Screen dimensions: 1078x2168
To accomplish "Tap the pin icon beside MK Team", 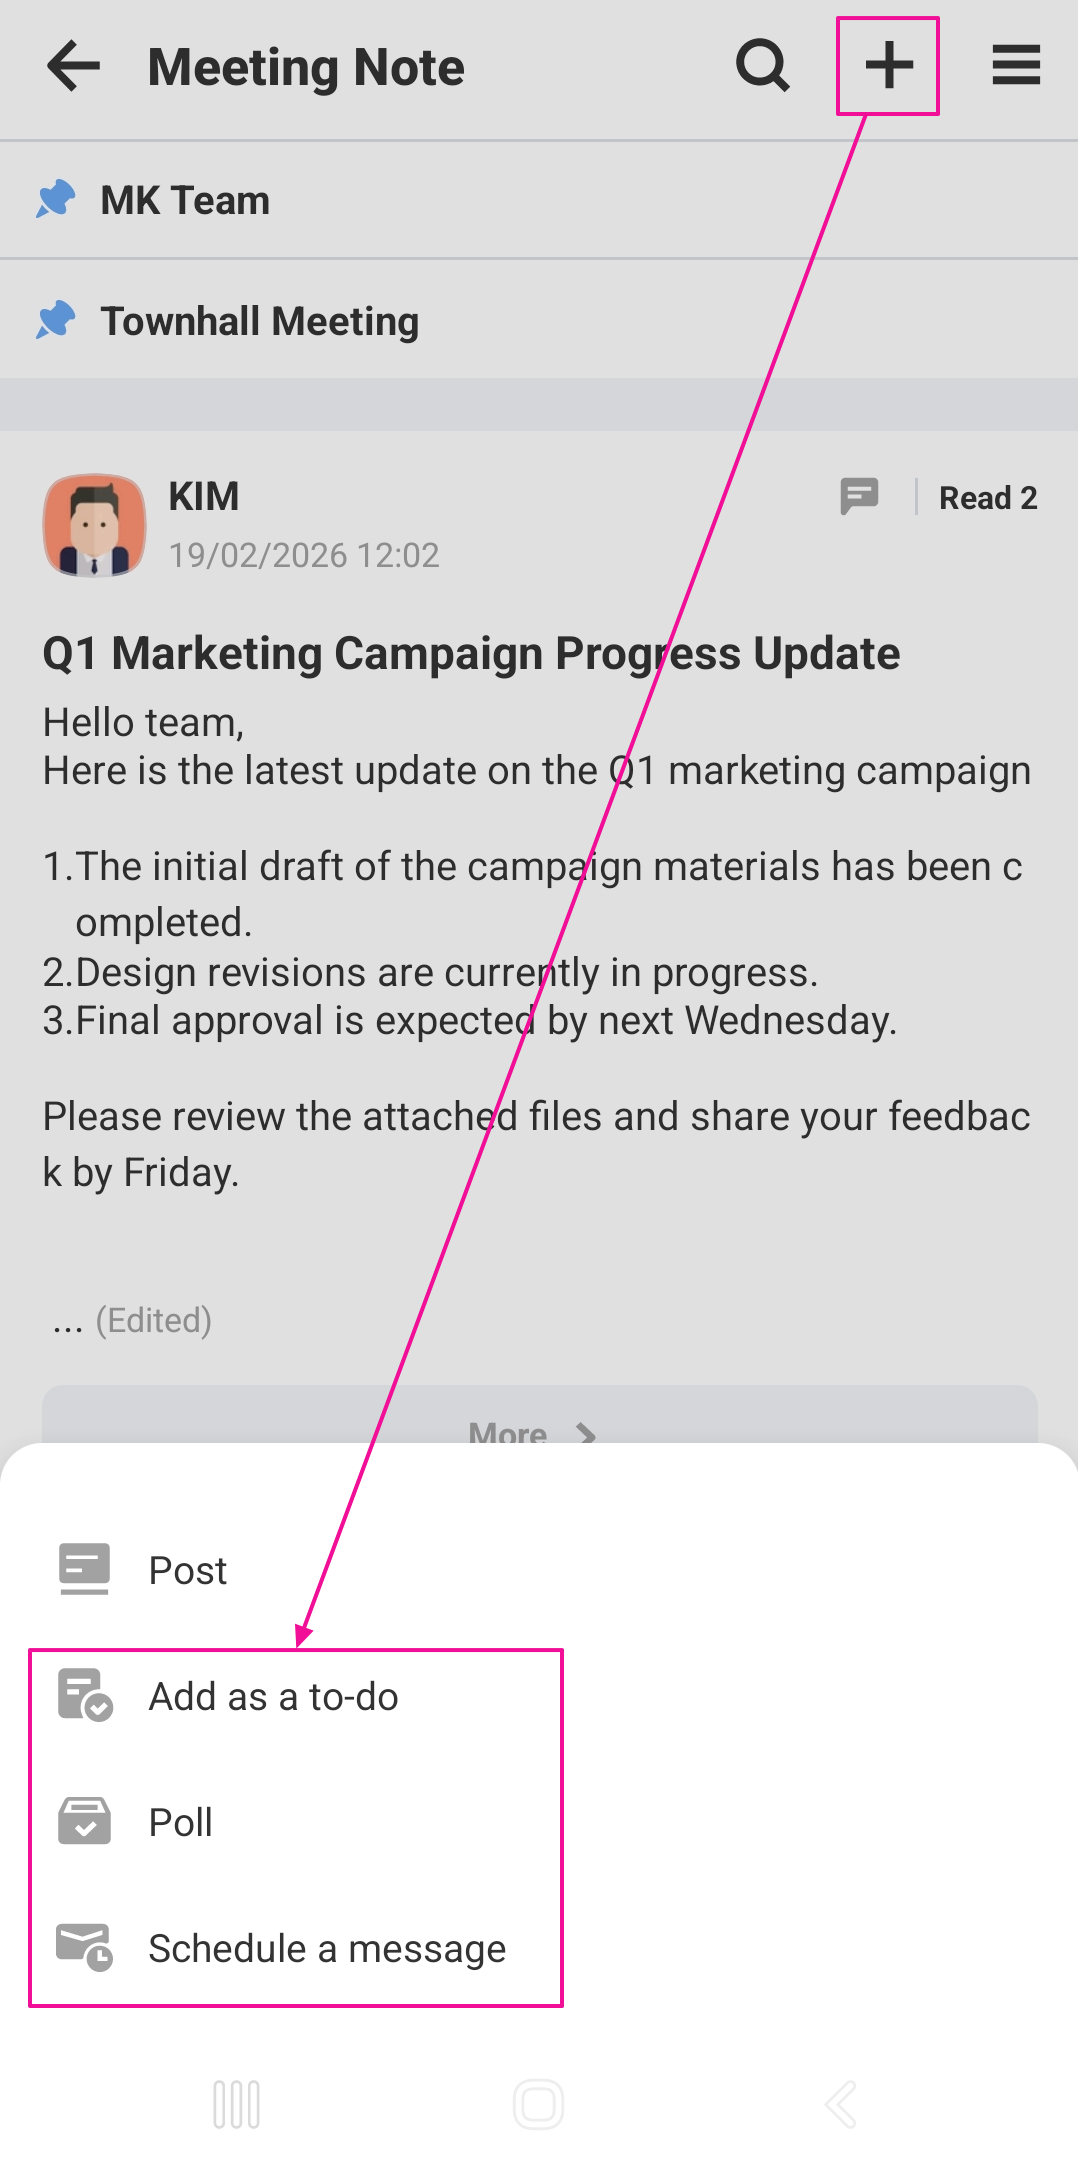I will (x=56, y=200).
